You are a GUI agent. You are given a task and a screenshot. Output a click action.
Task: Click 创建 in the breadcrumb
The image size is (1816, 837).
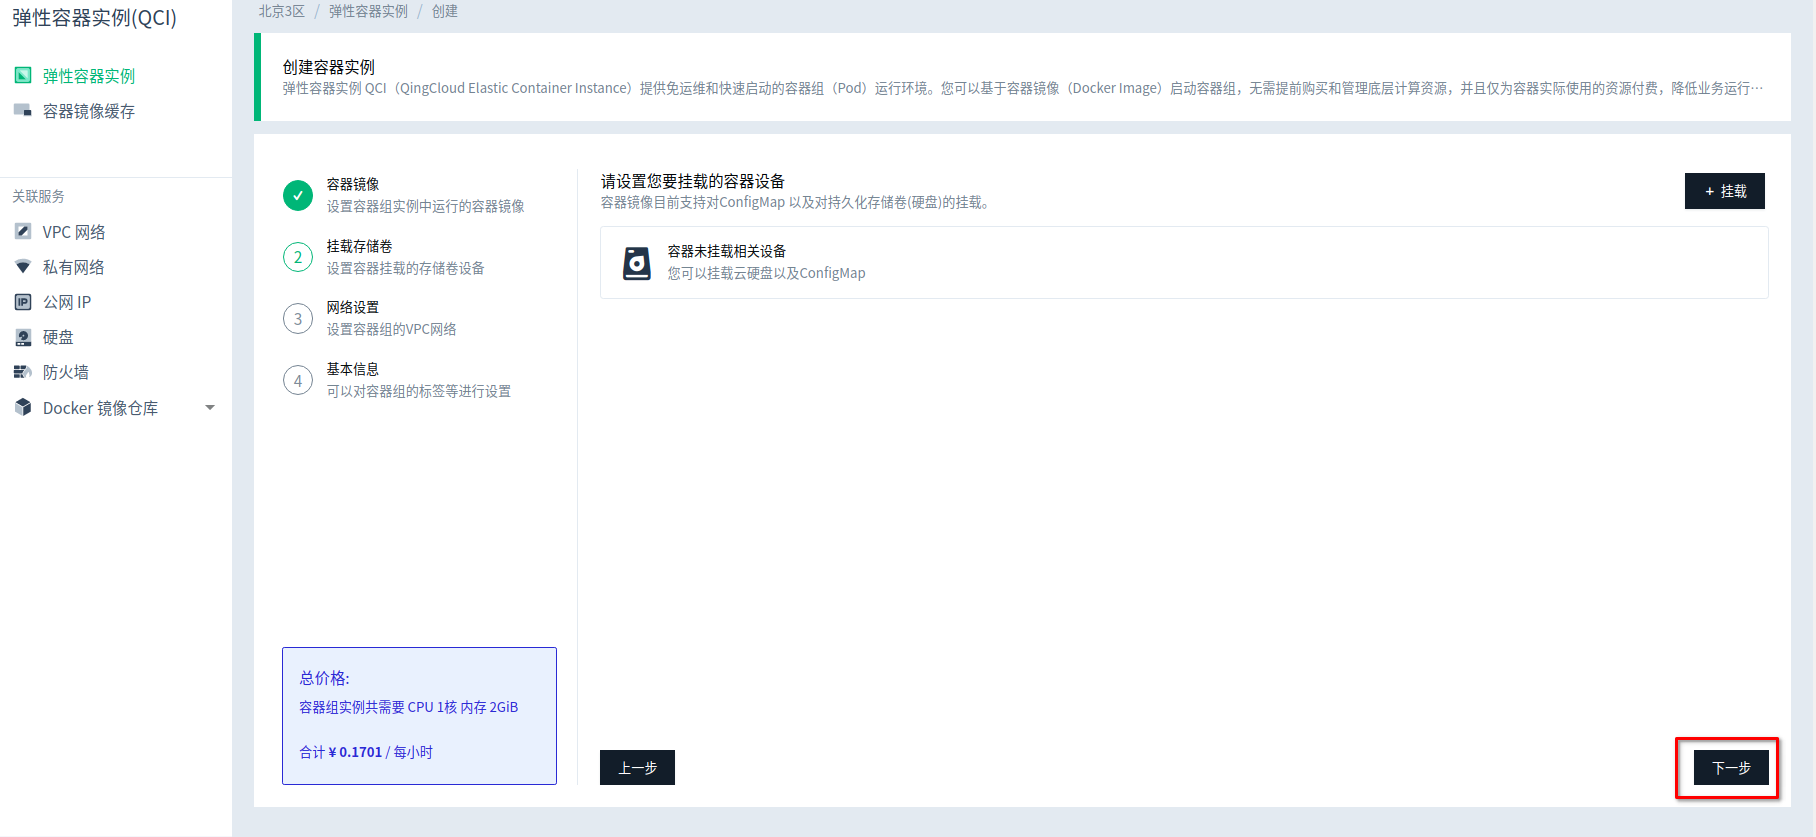(x=445, y=11)
